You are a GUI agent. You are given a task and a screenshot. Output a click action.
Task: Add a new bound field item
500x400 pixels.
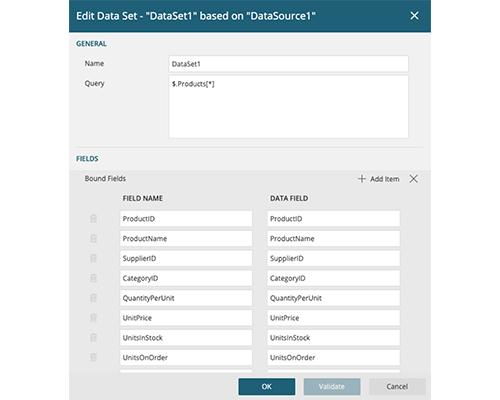(378, 179)
